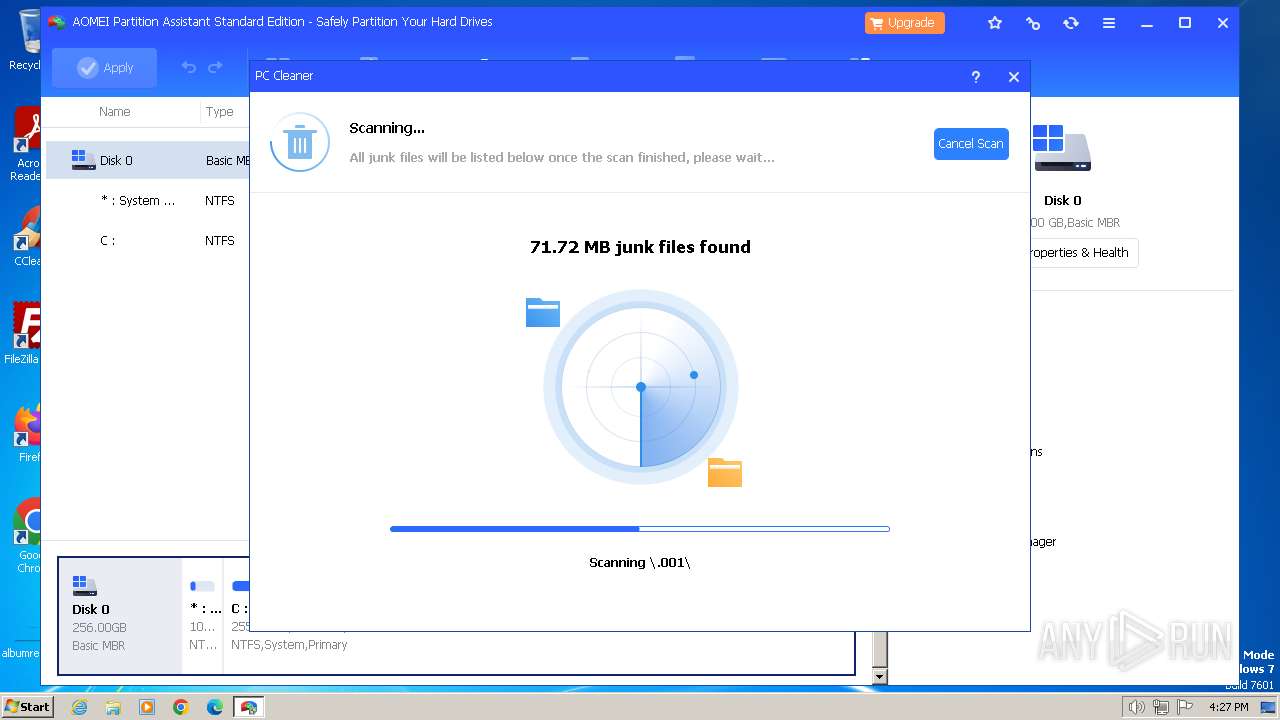Open the Windows Start menu
Screen dimensions: 1280x720
(27, 707)
